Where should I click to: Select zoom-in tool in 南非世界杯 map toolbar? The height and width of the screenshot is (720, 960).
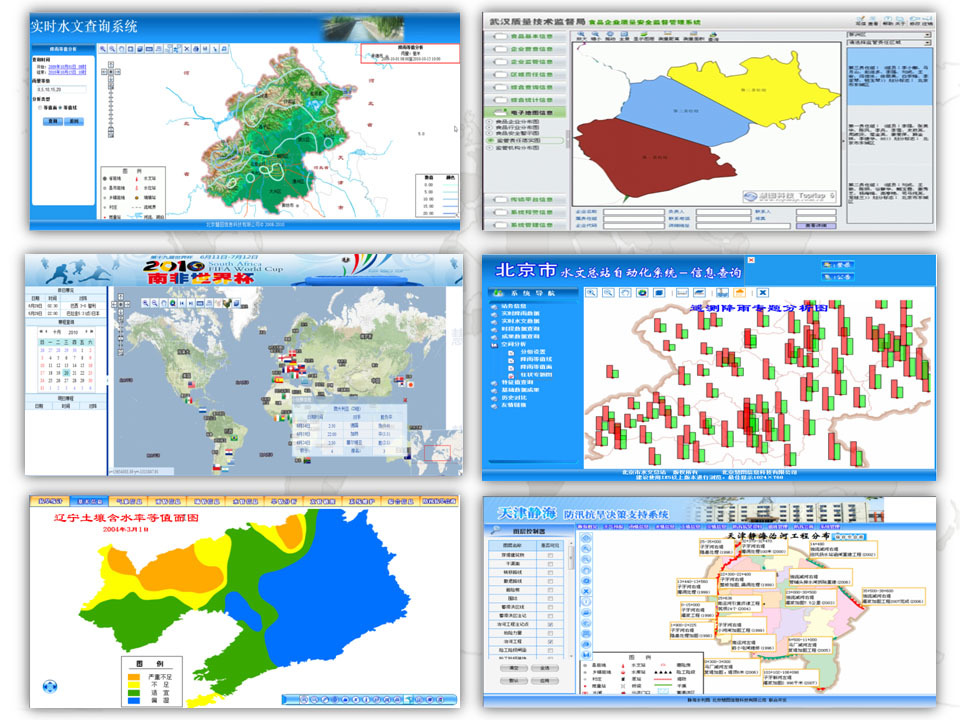click(x=145, y=303)
